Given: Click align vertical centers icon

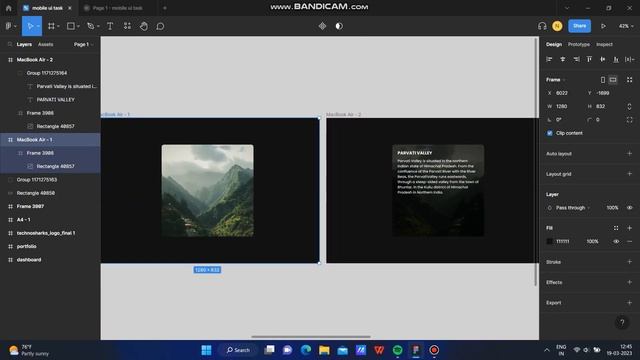Looking at the screenshot, I should 603,60.
